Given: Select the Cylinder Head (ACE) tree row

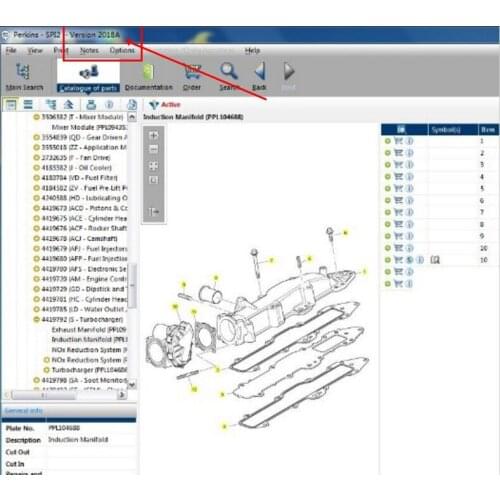Looking at the screenshot, I should coord(84,218).
